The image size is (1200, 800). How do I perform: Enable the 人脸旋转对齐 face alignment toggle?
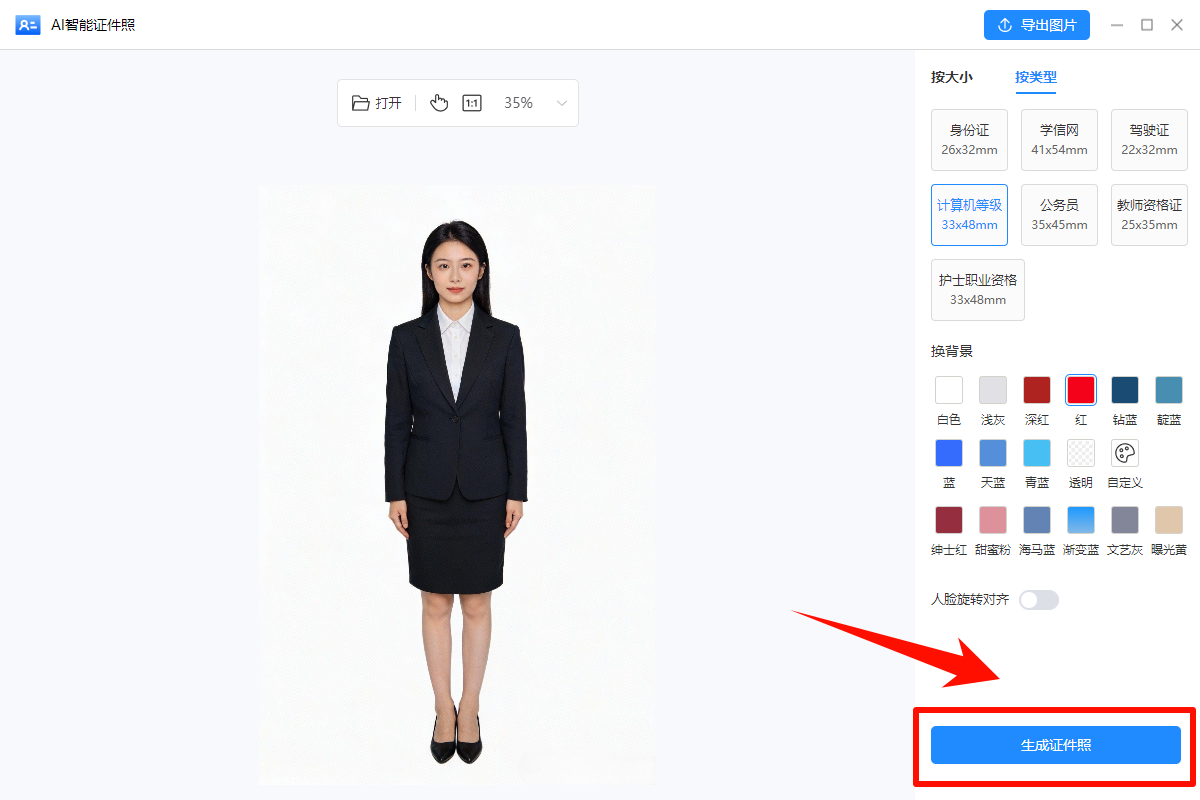(x=1037, y=599)
